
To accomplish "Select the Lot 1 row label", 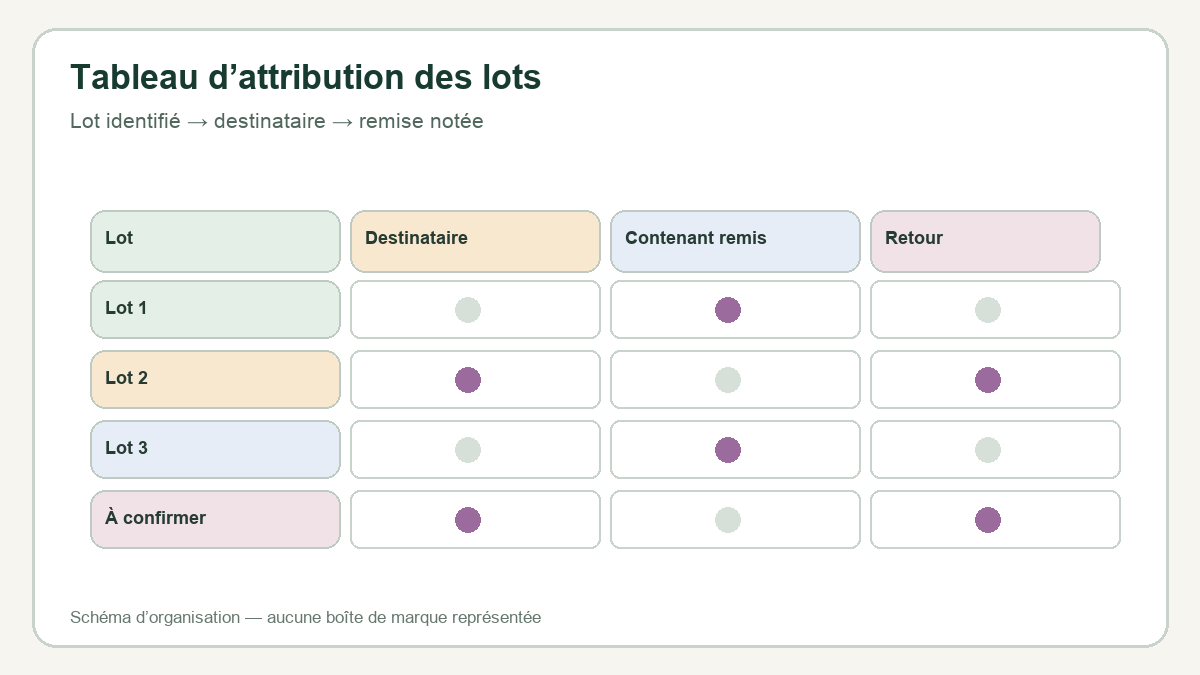I will click(x=215, y=310).
